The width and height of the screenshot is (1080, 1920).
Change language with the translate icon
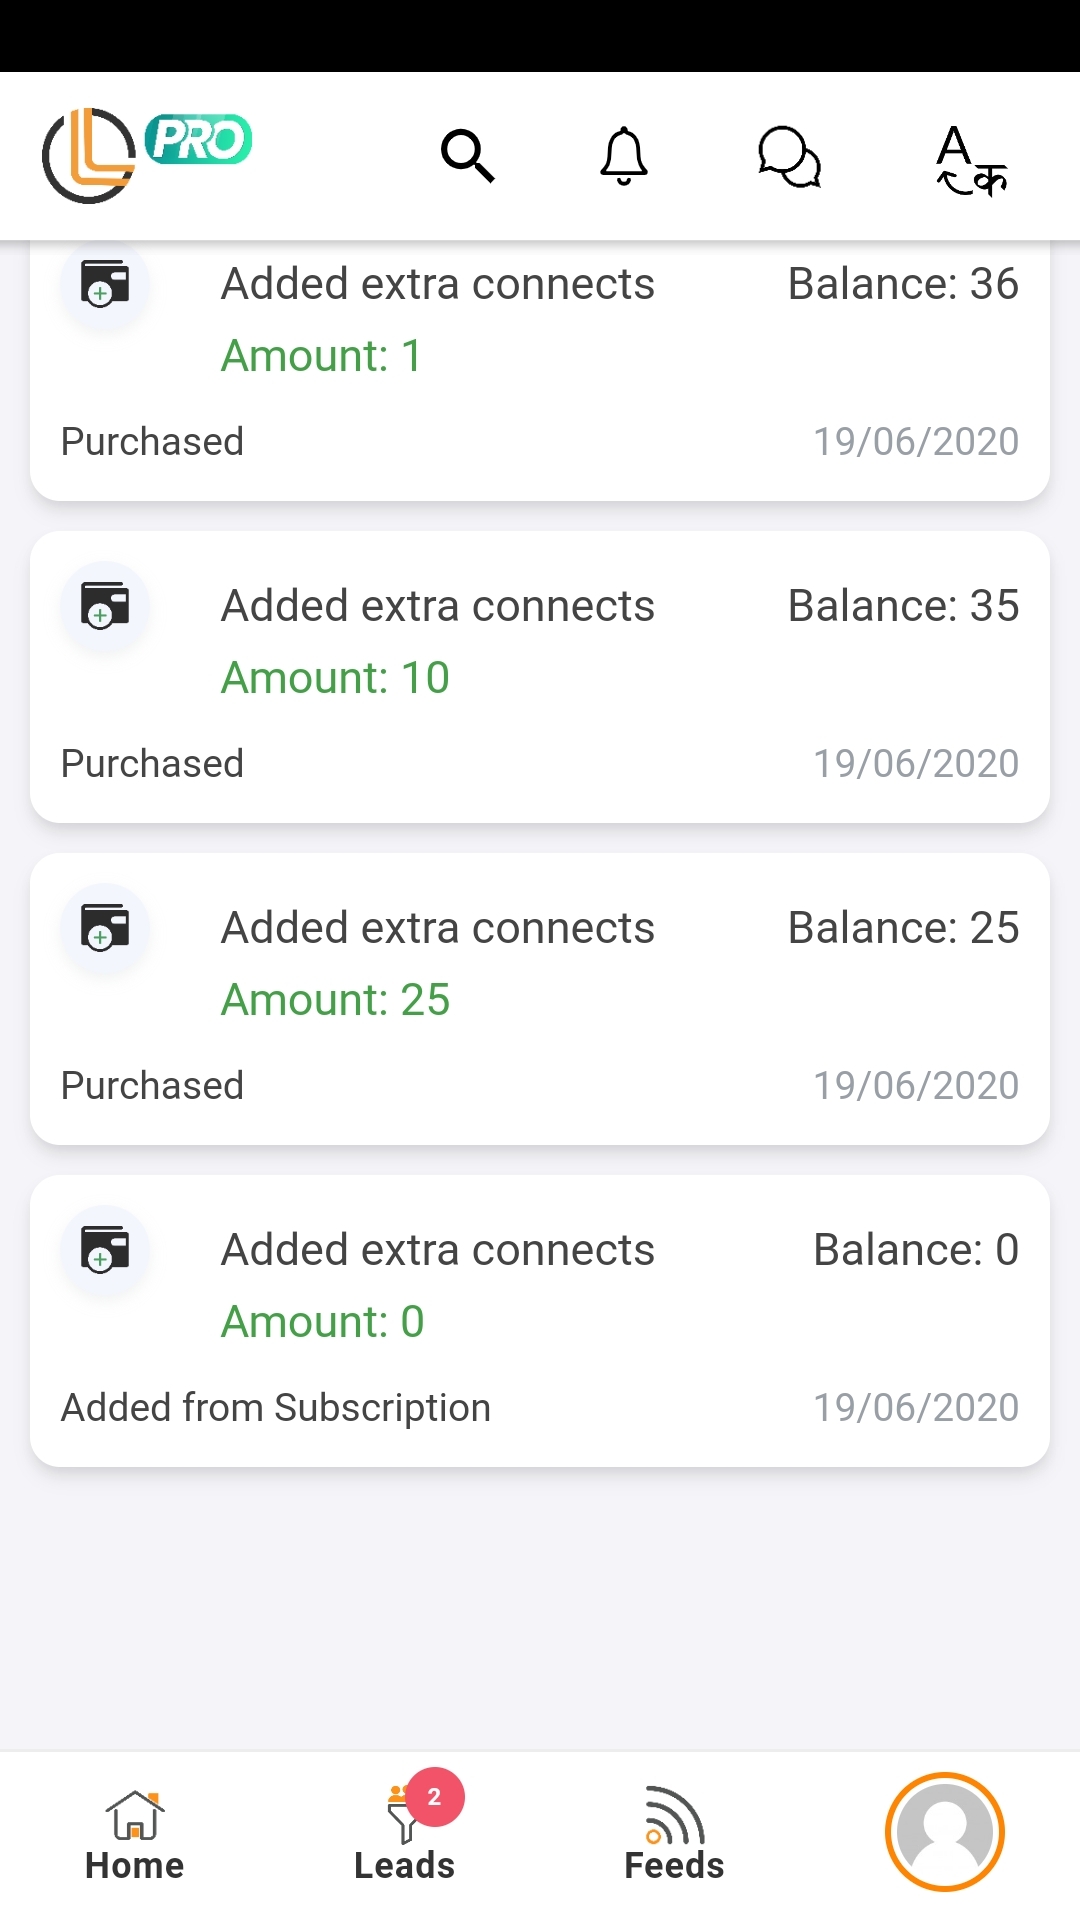click(x=970, y=160)
